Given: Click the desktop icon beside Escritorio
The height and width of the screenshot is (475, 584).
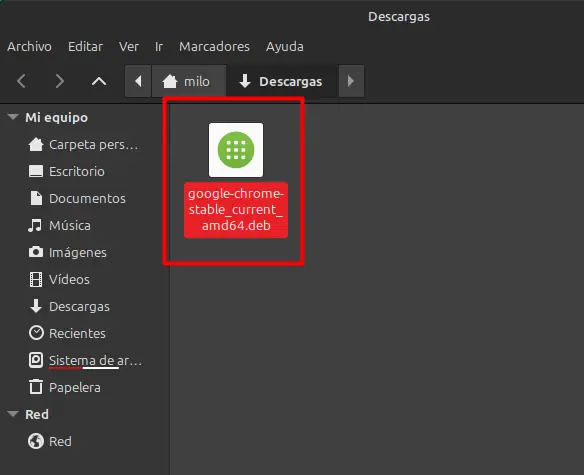Looking at the screenshot, I should 36,171.
